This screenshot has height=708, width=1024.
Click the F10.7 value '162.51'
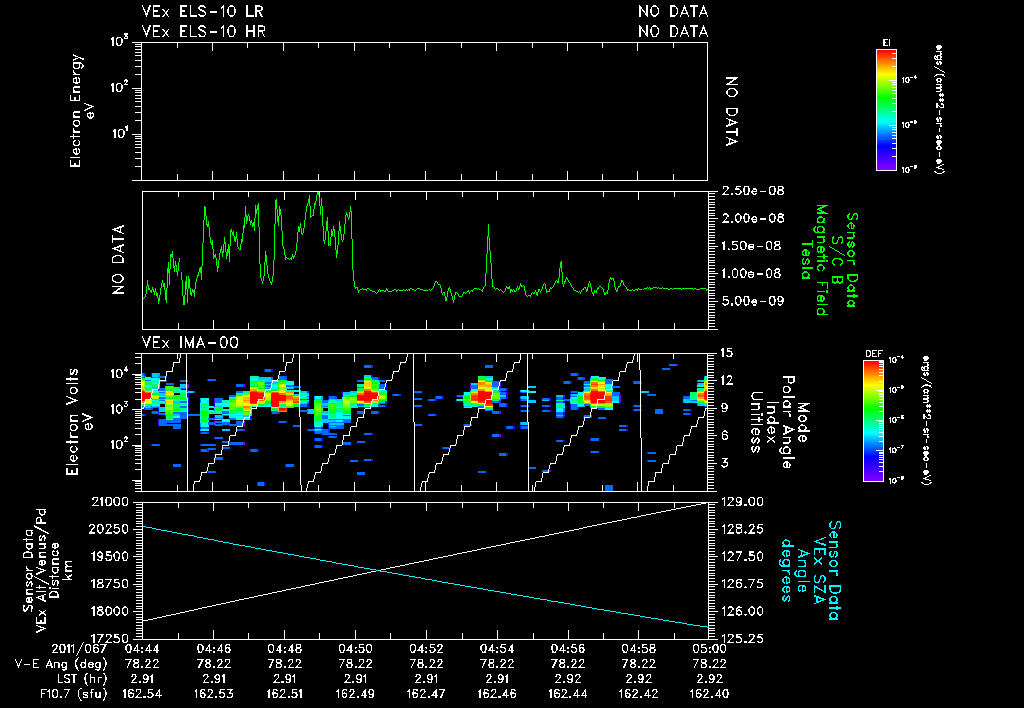pos(284,694)
